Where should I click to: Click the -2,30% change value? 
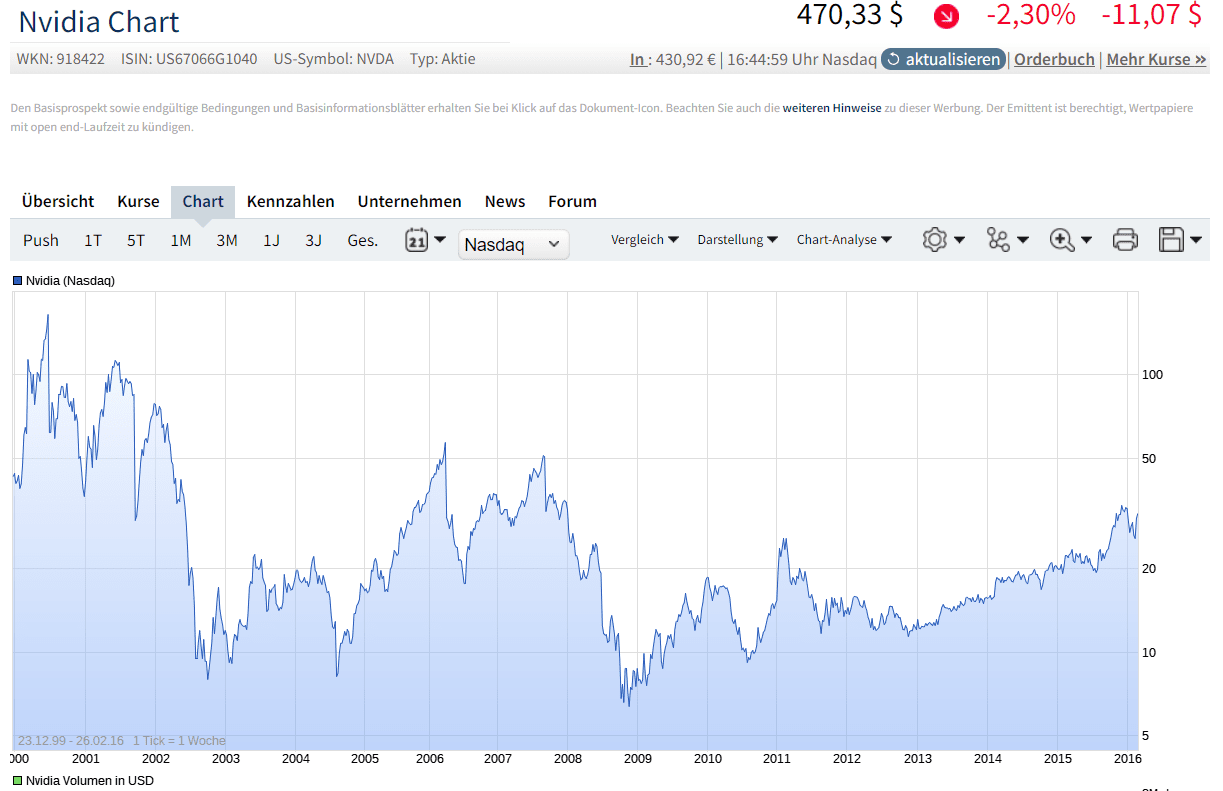(1031, 15)
